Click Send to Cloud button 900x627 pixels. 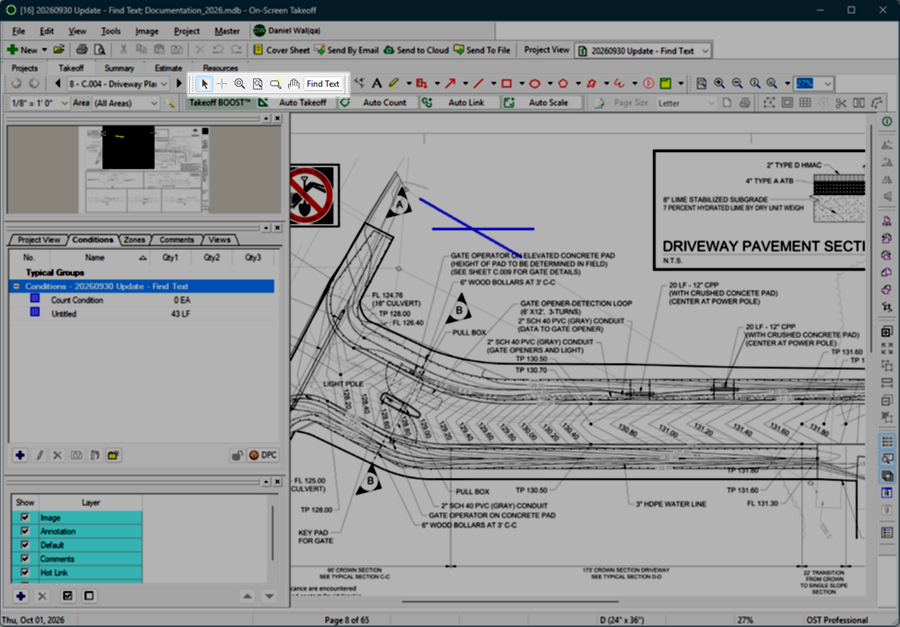416,50
